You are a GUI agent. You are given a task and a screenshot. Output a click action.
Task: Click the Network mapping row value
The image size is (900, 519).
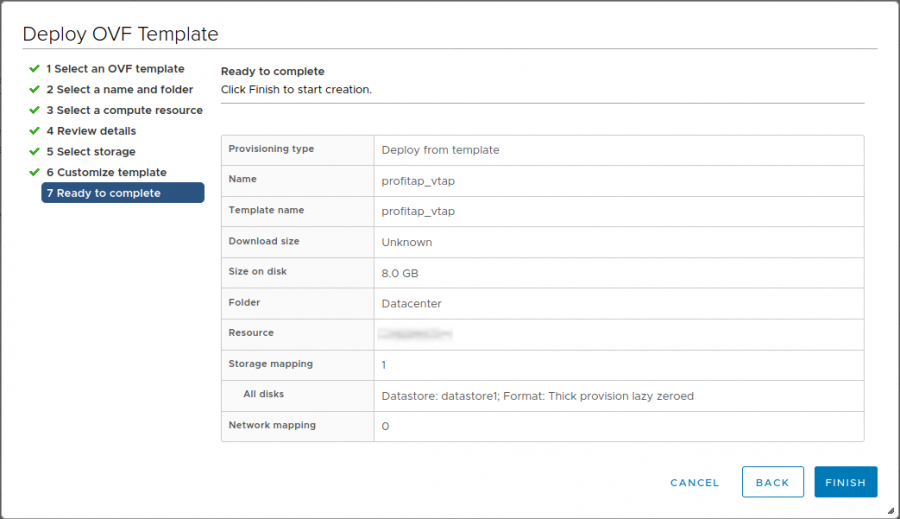(386, 426)
